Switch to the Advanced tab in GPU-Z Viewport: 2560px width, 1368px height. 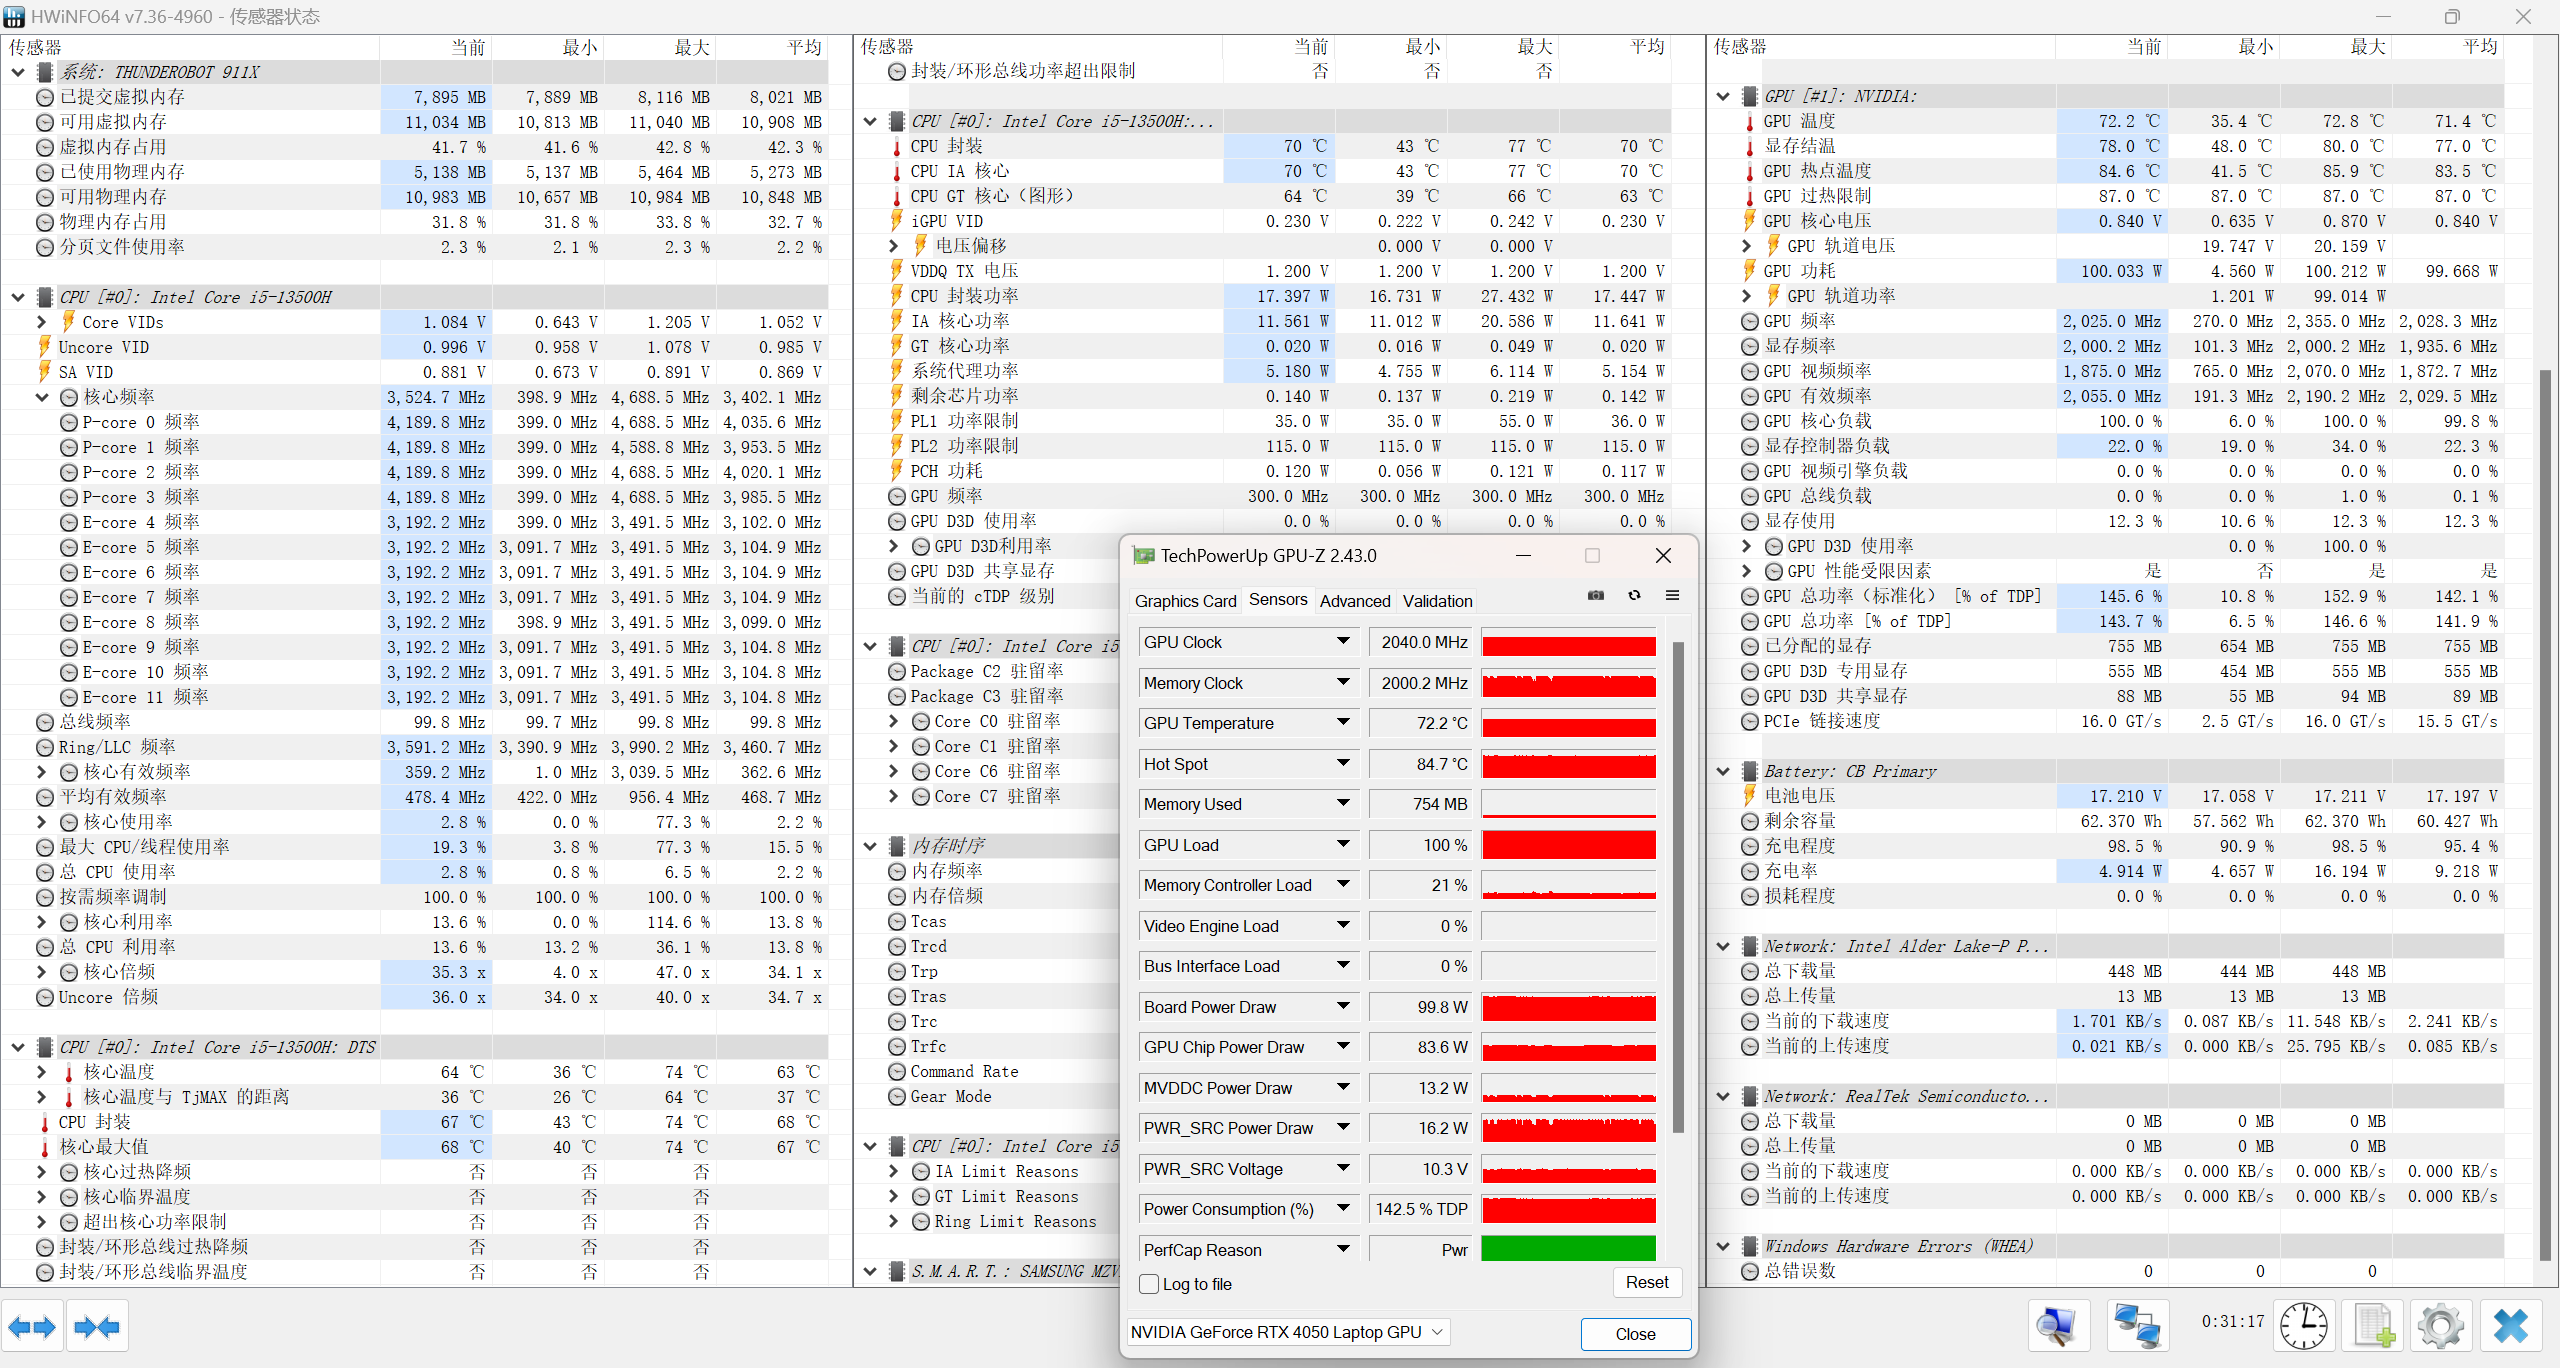coord(1355,600)
